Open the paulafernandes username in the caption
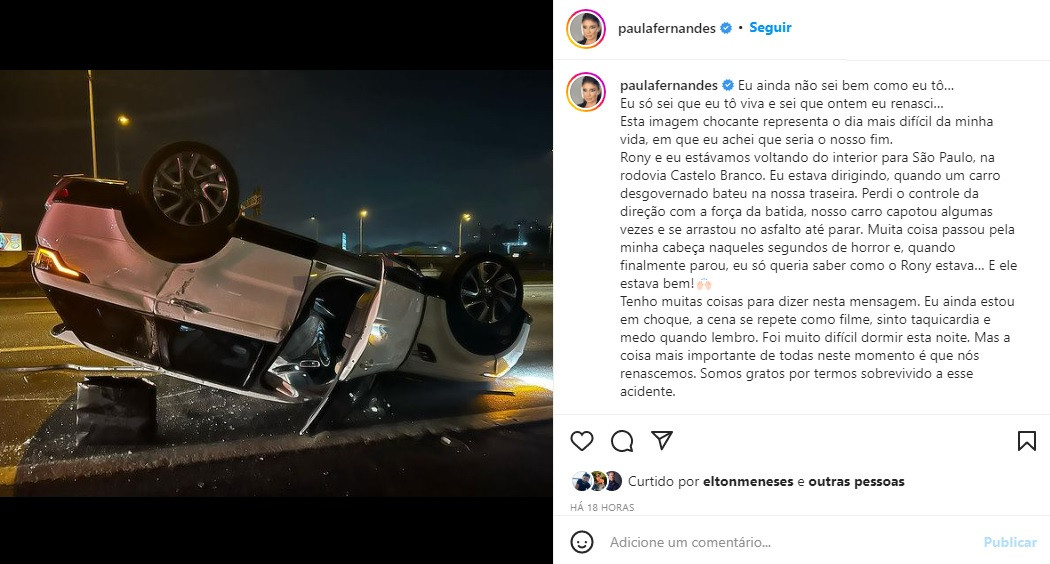This screenshot has height=564, width=1050. point(668,85)
